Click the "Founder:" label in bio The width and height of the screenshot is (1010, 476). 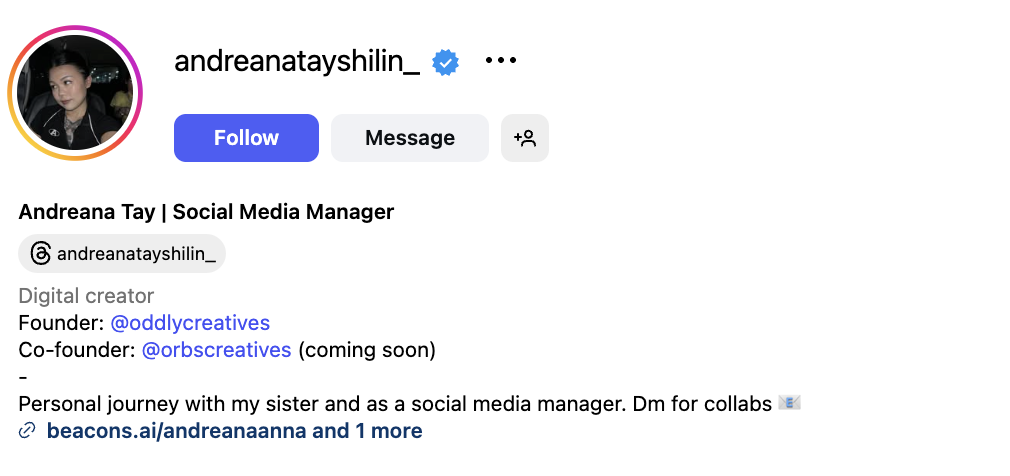pyautogui.click(x=62, y=323)
